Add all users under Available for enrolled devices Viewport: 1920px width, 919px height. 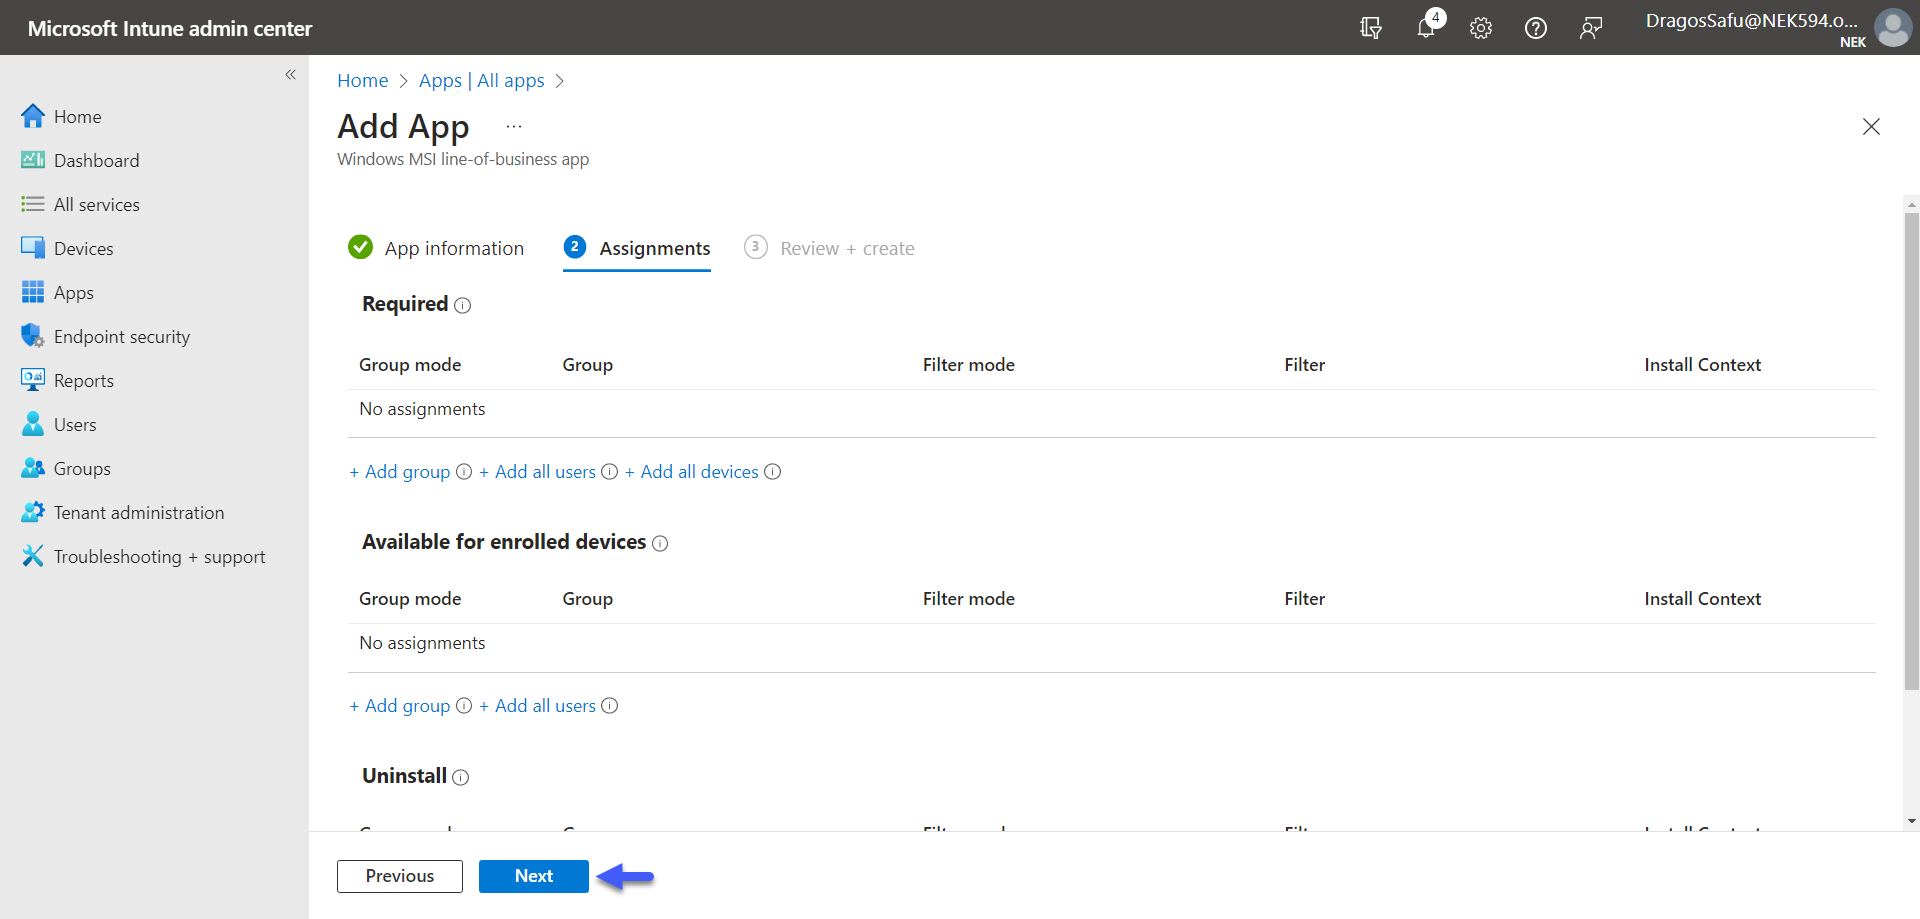(x=538, y=706)
